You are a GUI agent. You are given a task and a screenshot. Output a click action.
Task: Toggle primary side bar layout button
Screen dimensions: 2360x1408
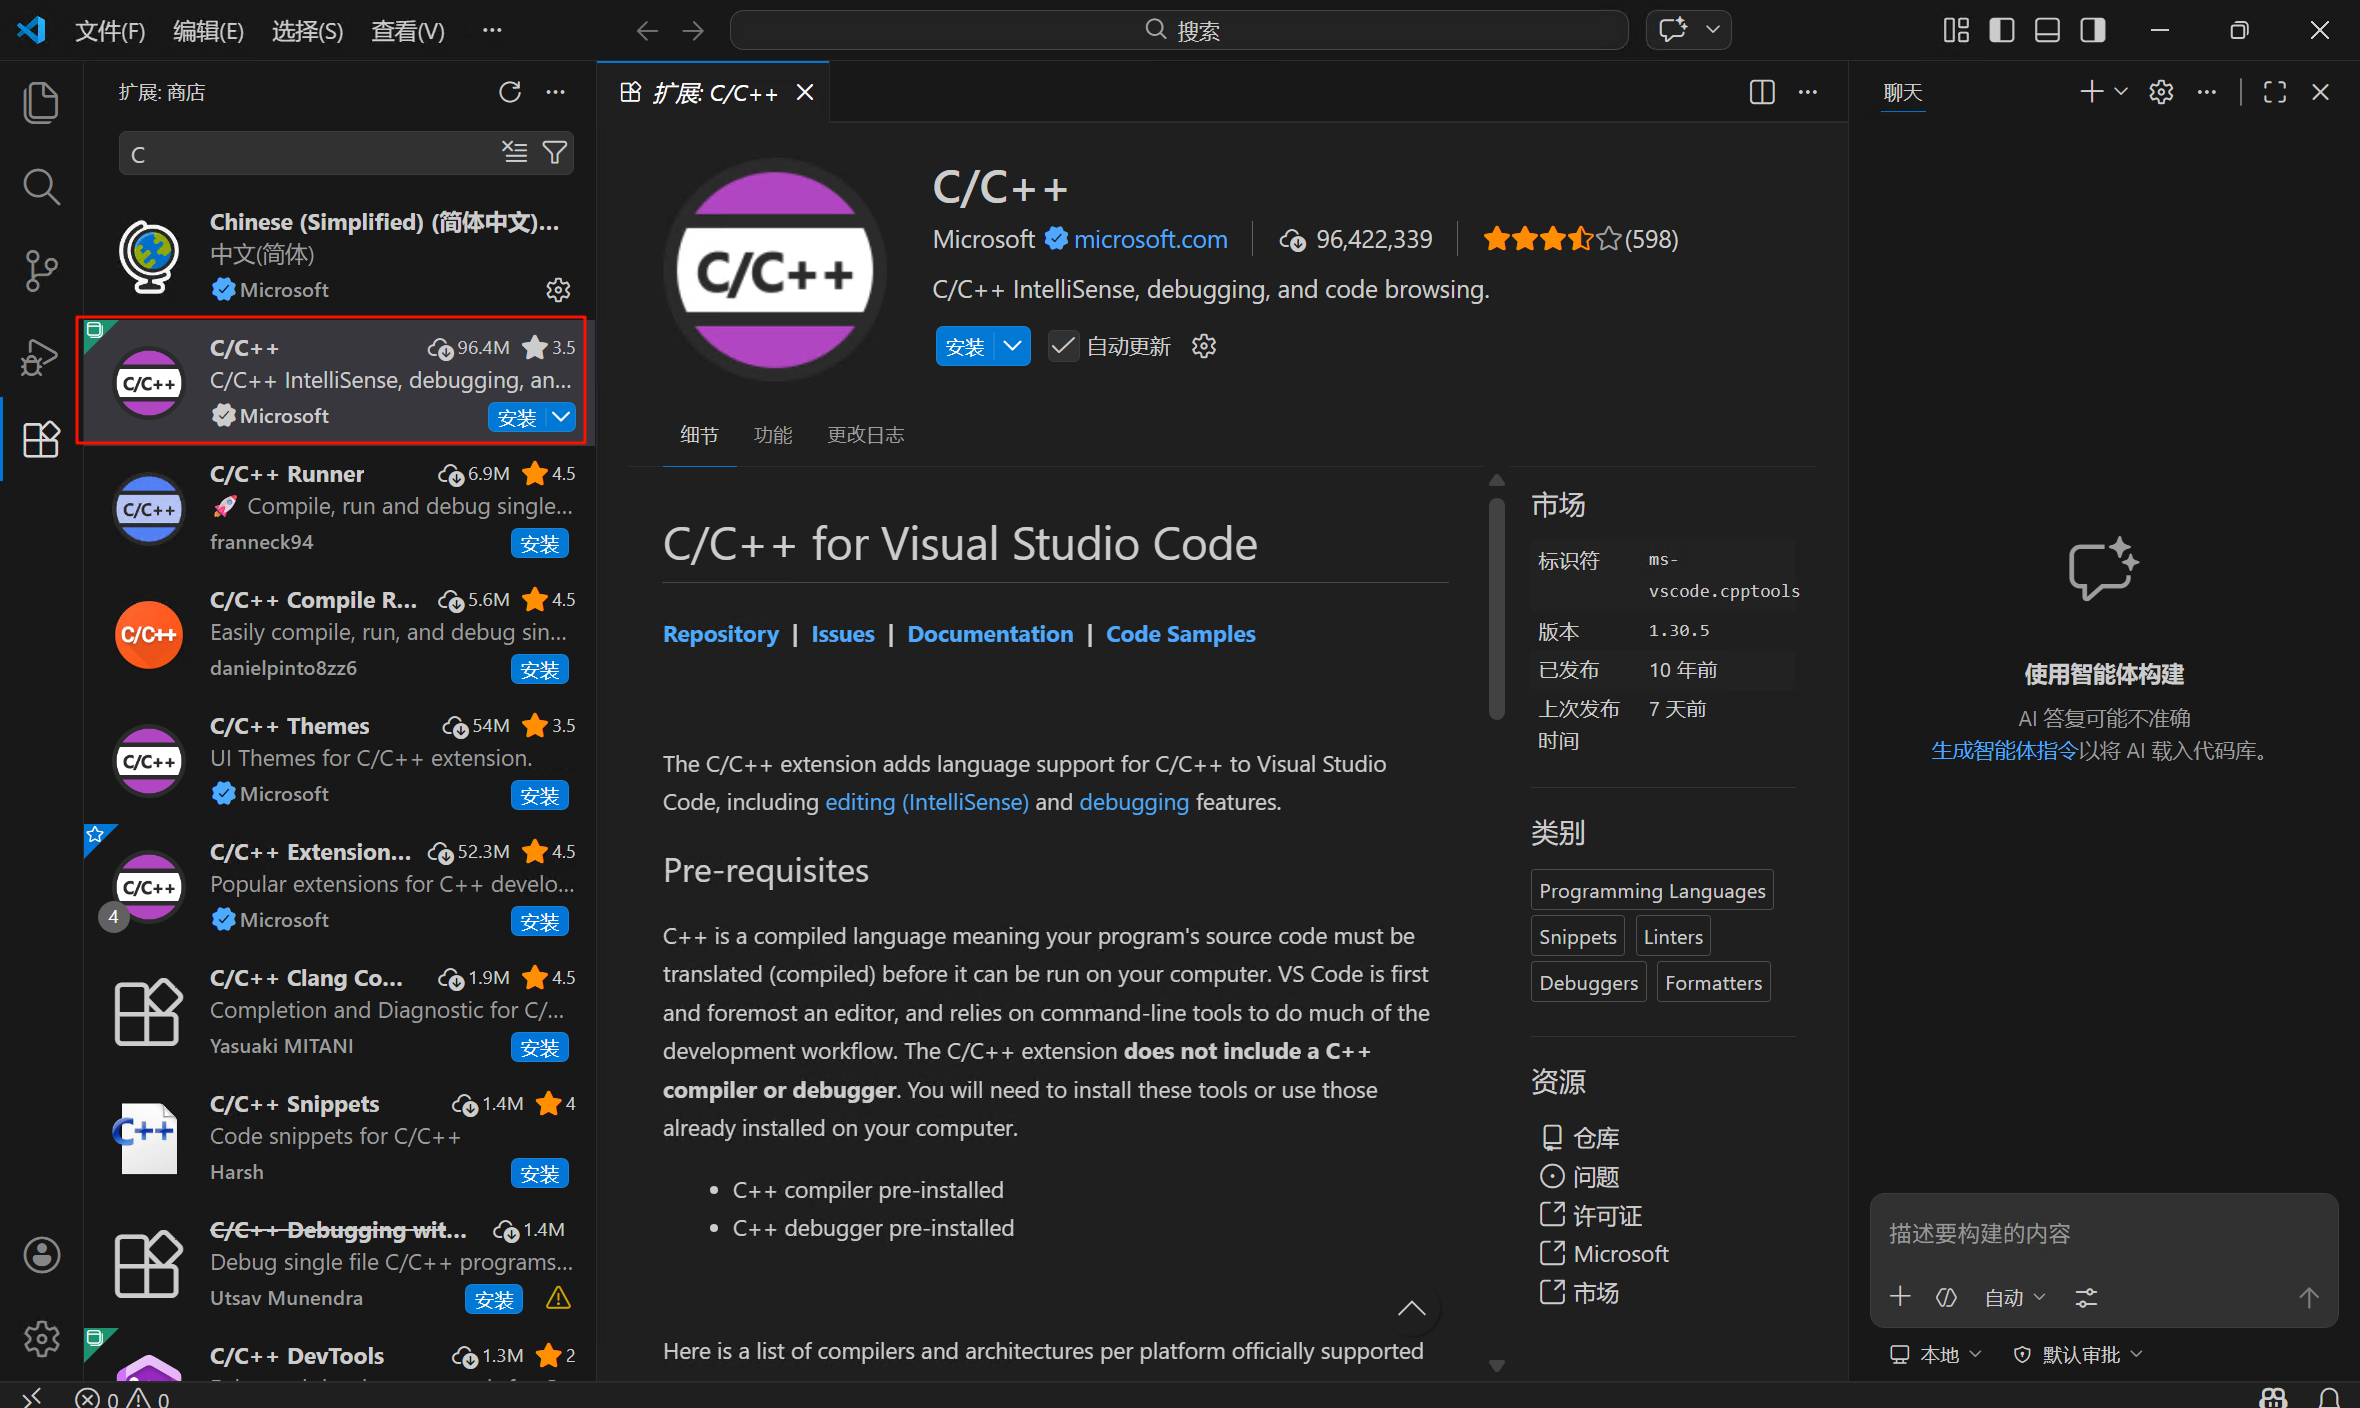pyautogui.click(x=2002, y=30)
